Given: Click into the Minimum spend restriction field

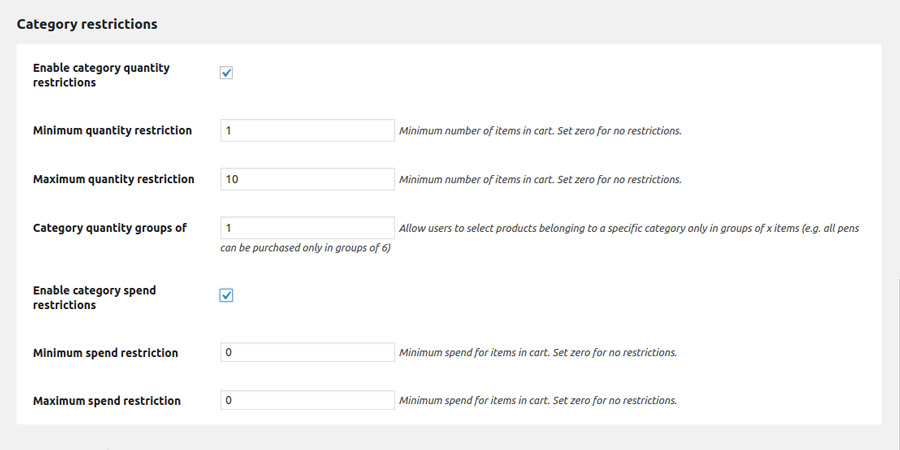Looking at the screenshot, I should (x=307, y=352).
